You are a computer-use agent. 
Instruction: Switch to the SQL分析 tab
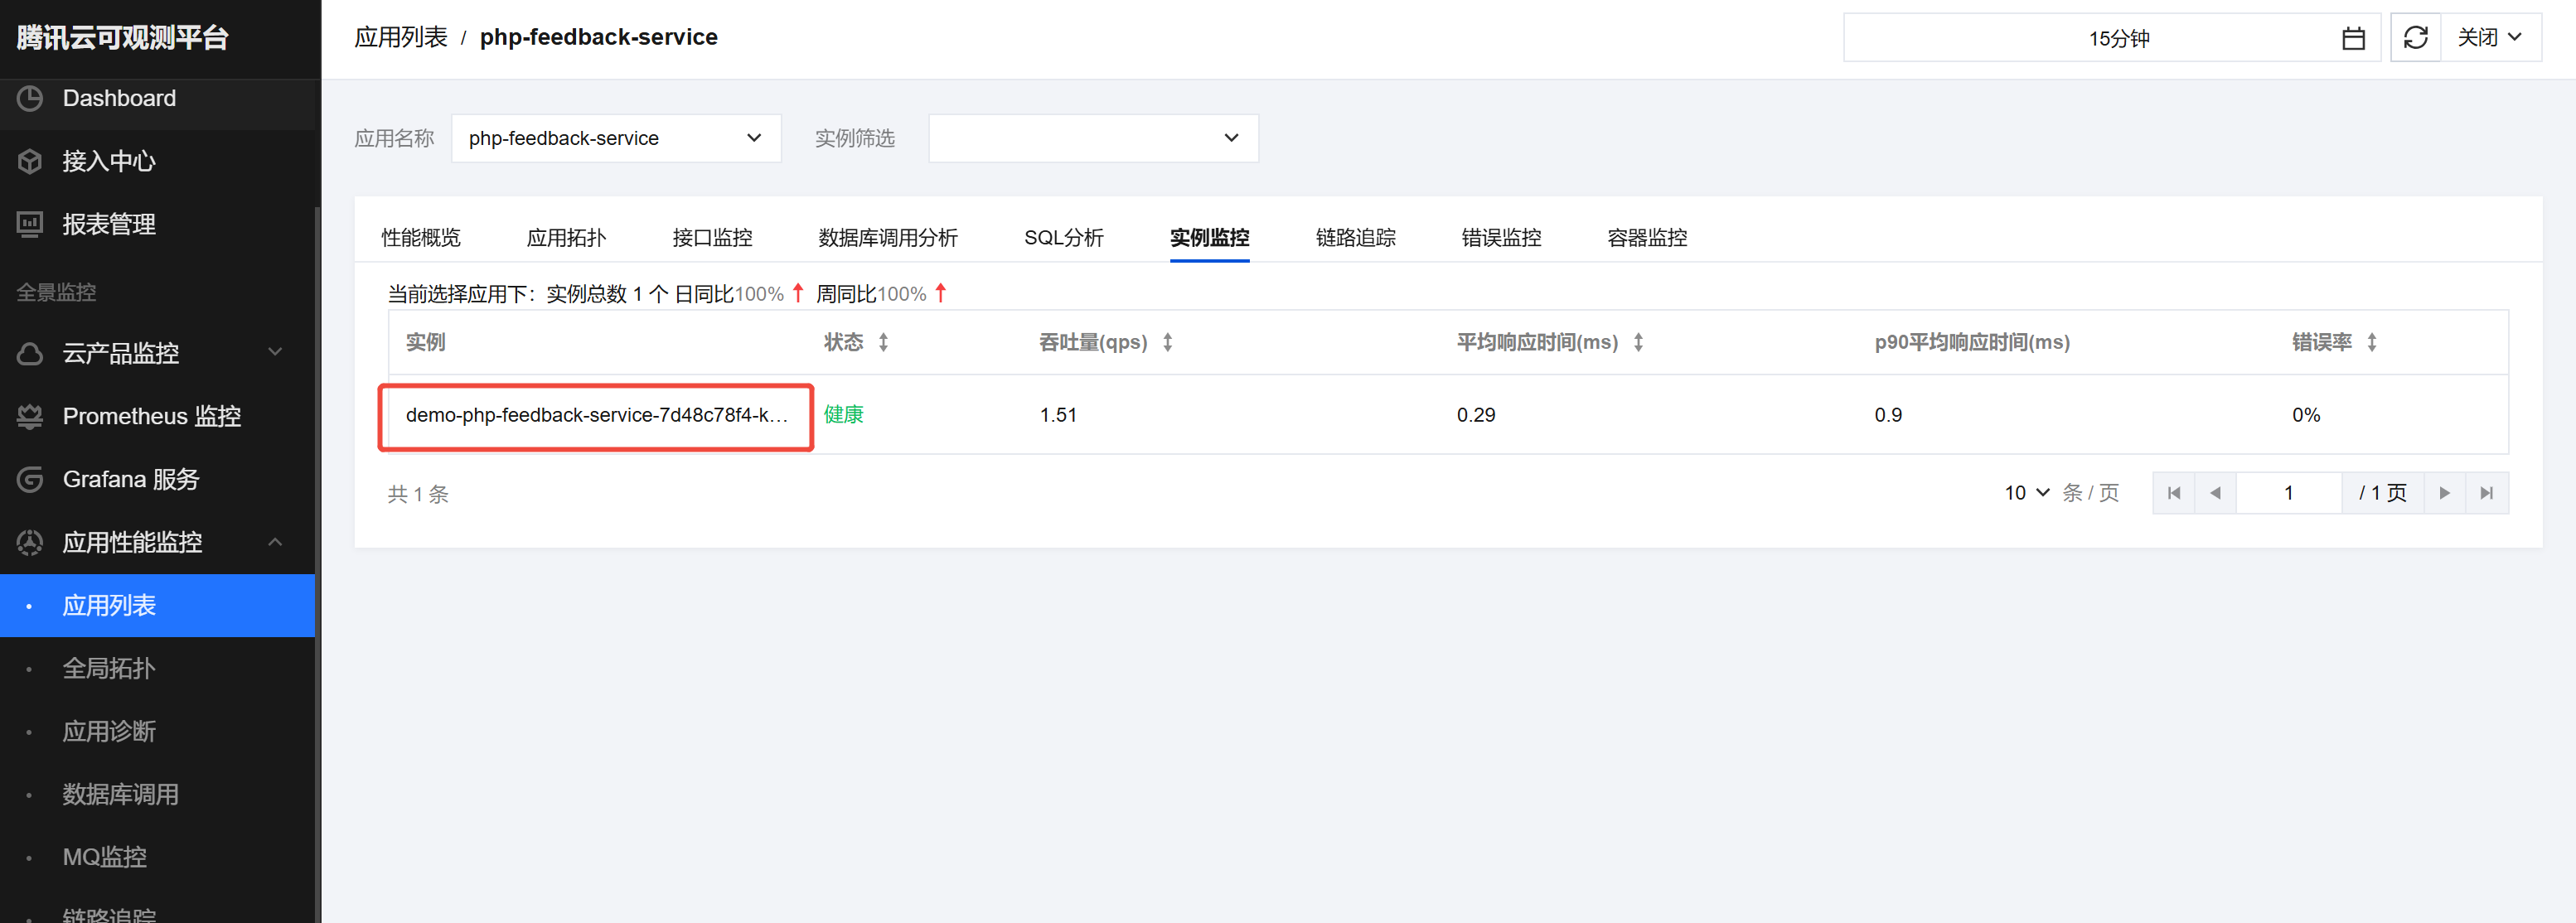coord(1064,238)
